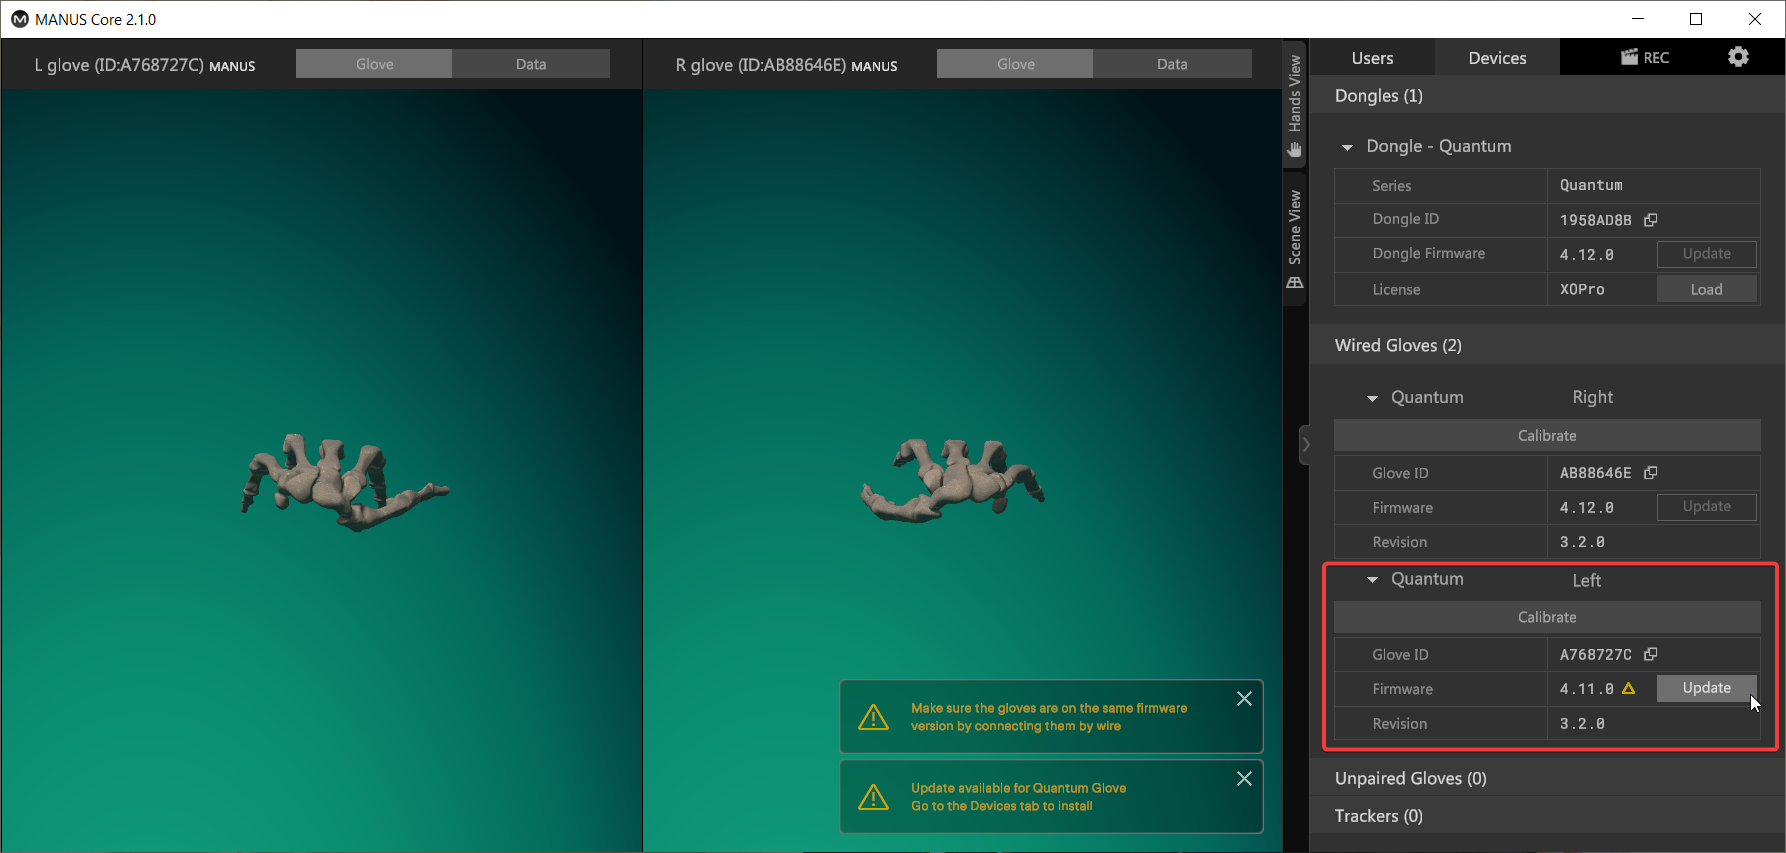Switch to the Devices tab
This screenshot has width=1786, height=853.
tap(1497, 58)
